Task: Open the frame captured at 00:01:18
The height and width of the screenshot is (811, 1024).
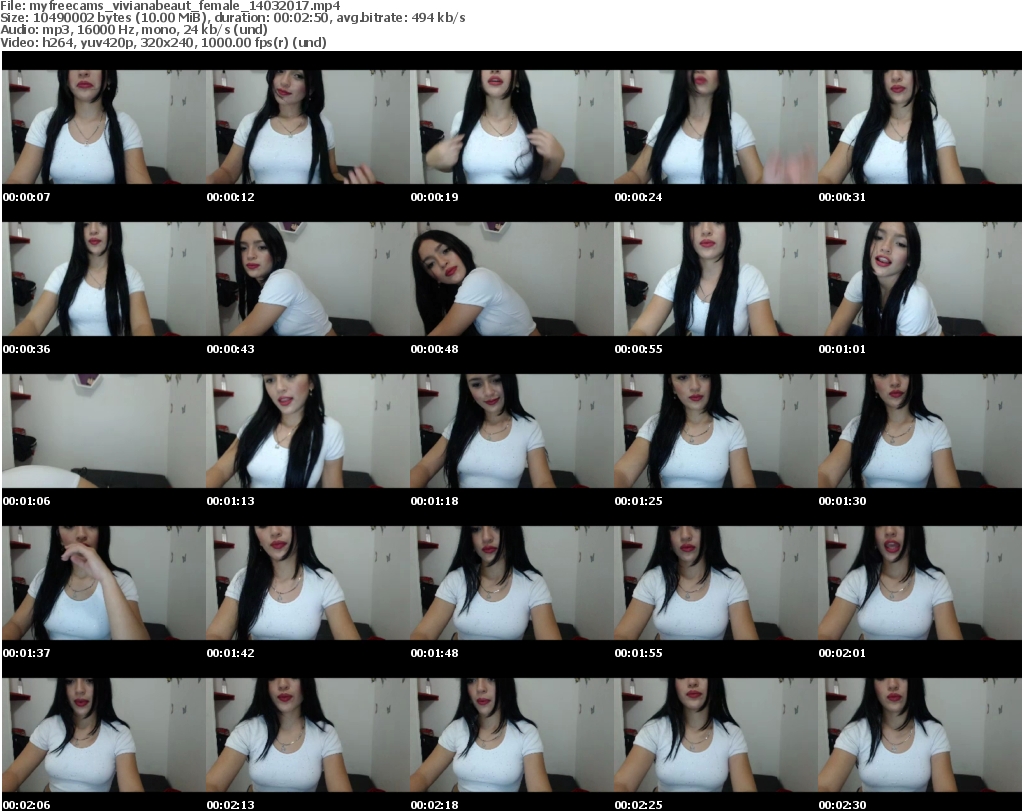Action: point(512,431)
